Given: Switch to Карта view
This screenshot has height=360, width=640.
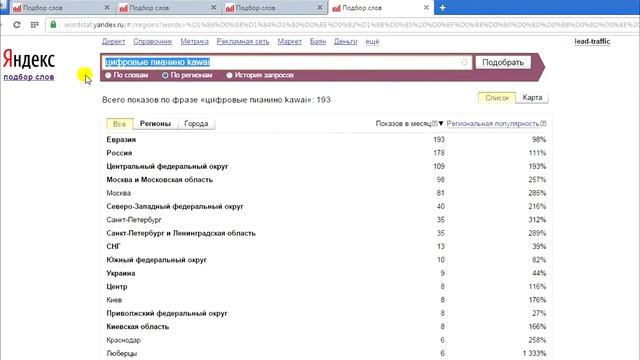Looking at the screenshot, I should (532, 98).
